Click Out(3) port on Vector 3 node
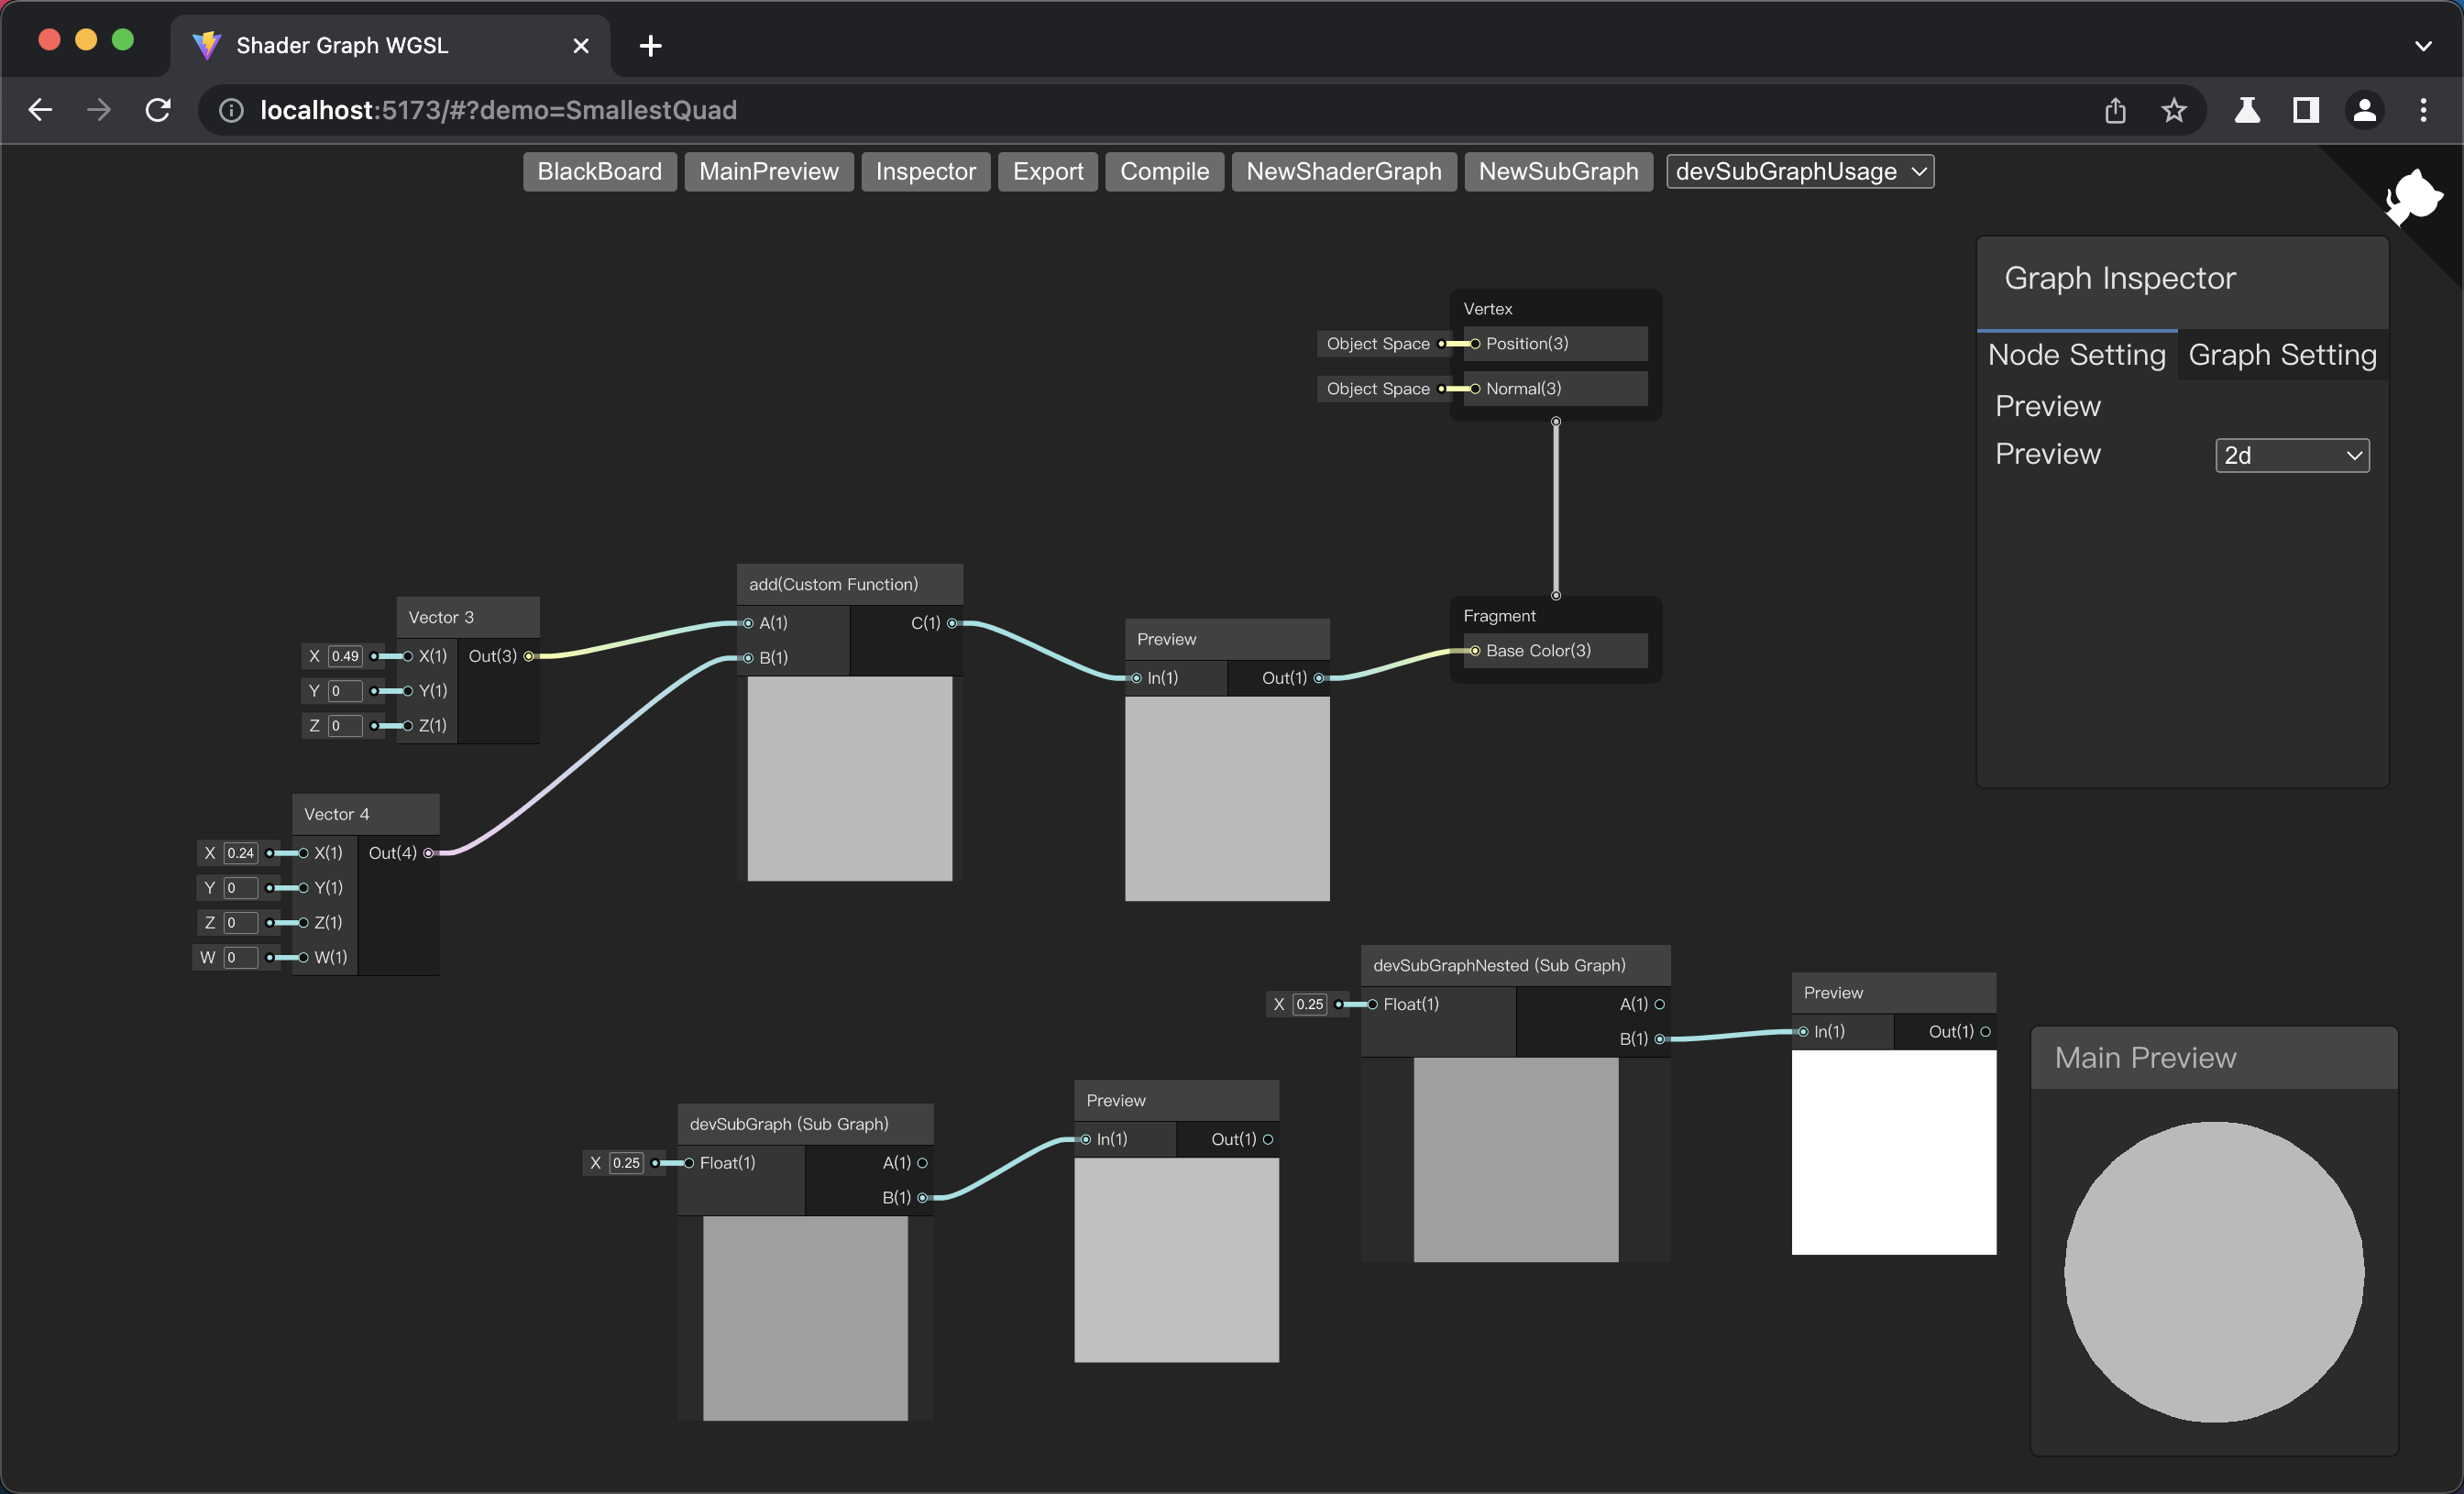2464x1494 pixels. point(529,656)
